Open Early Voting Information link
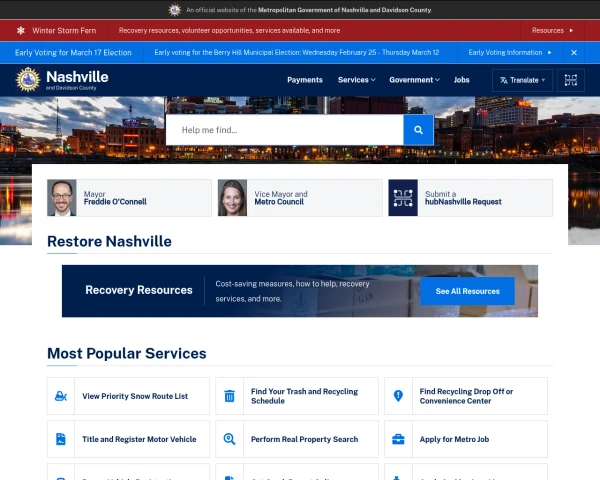Screen dimensions: 600x480 pos(510,52)
